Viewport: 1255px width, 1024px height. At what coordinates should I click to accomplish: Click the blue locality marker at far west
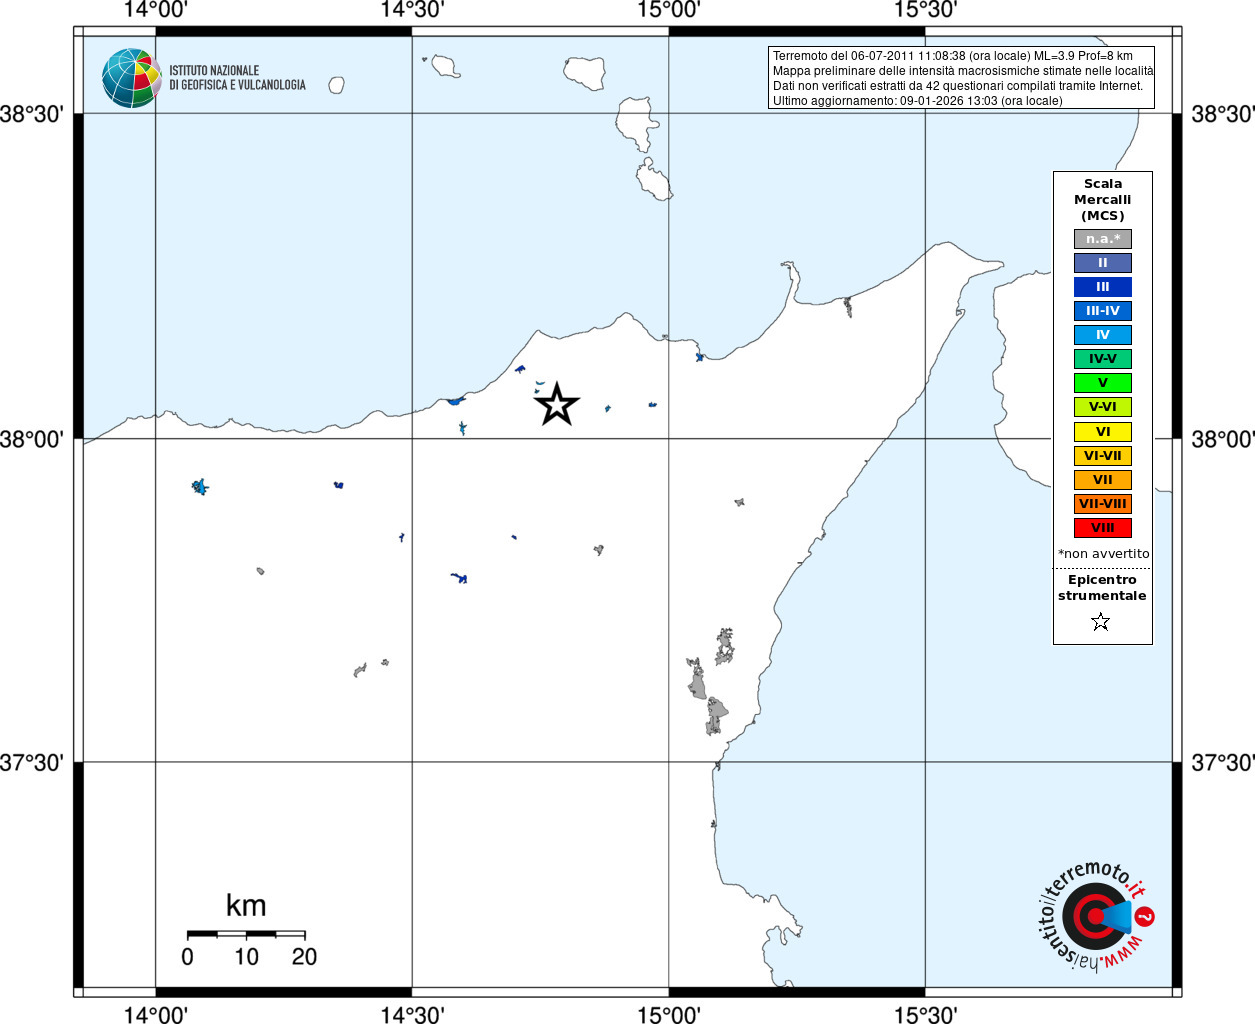point(200,487)
